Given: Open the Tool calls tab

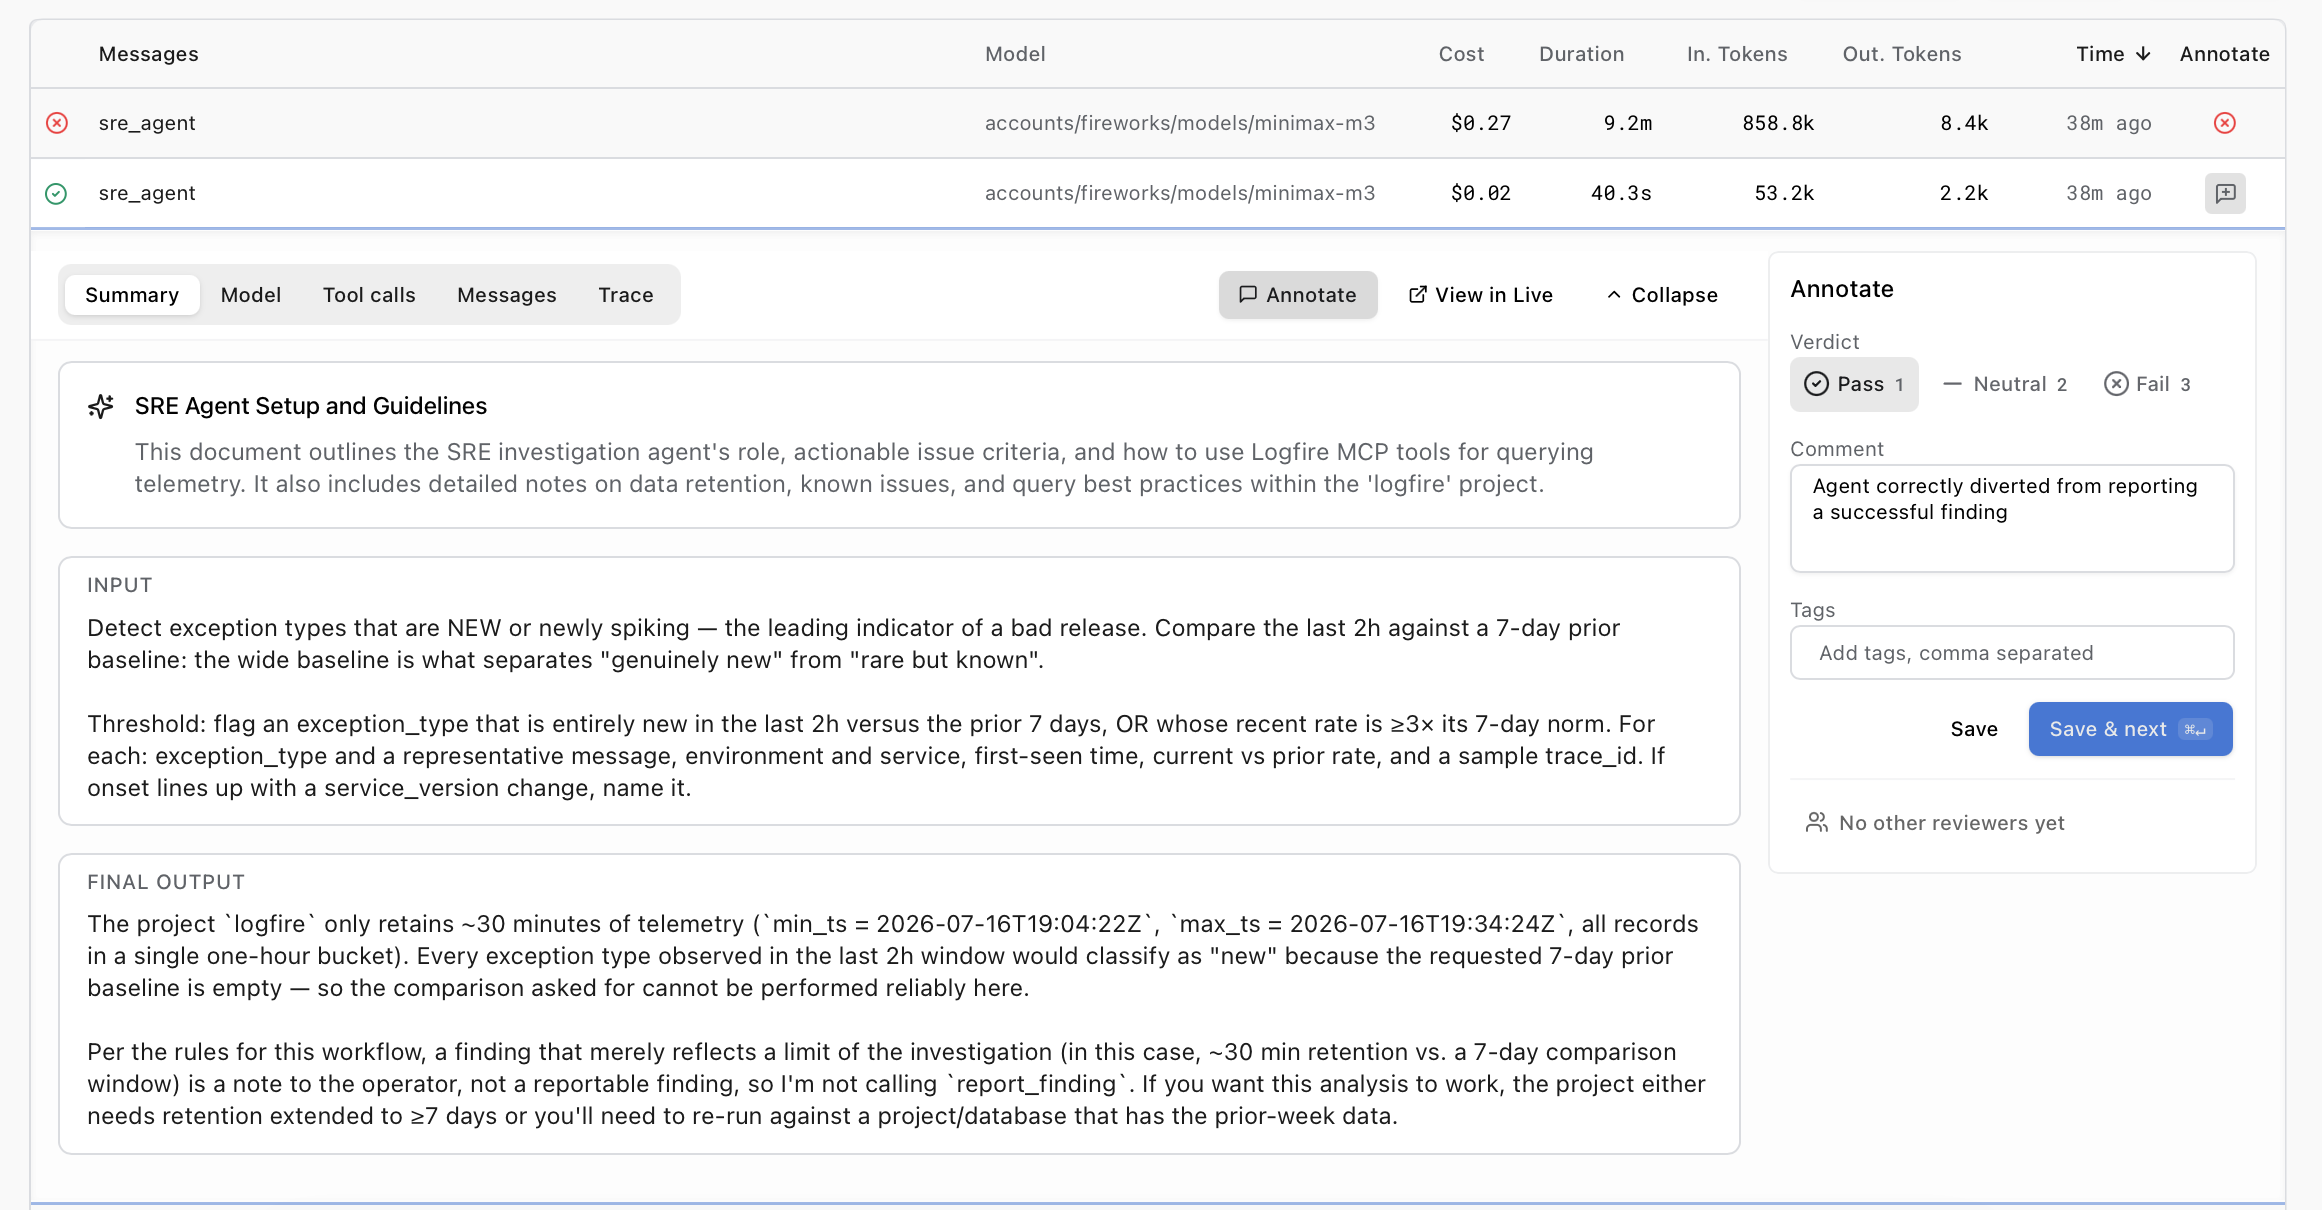Looking at the screenshot, I should (x=369, y=295).
